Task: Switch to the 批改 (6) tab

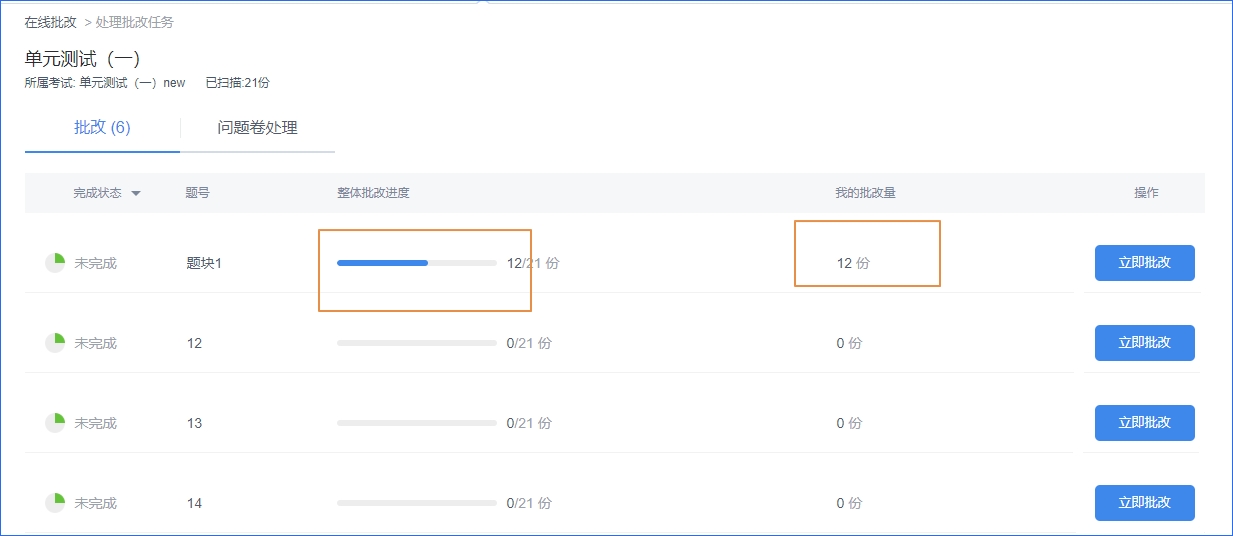Action: (x=102, y=127)
